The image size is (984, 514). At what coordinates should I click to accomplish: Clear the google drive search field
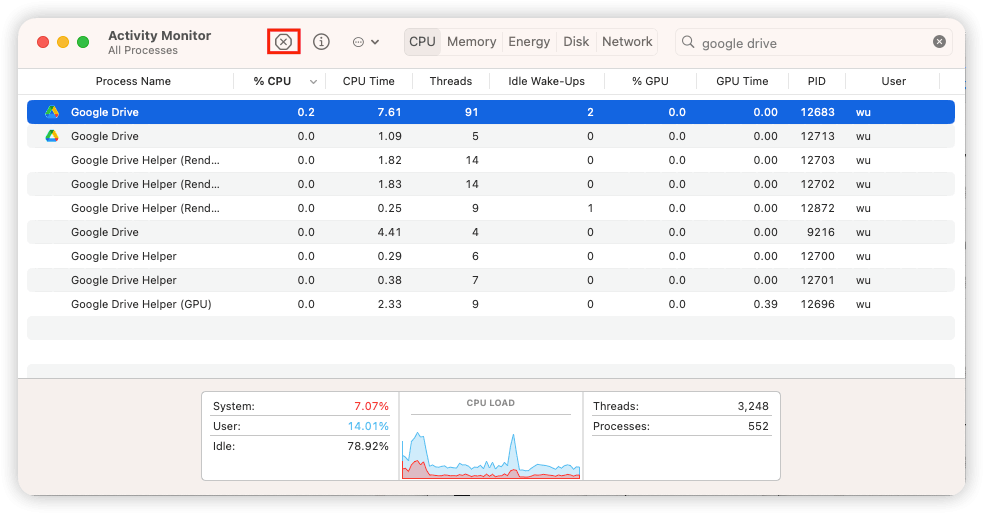click(x=939, y=42)
